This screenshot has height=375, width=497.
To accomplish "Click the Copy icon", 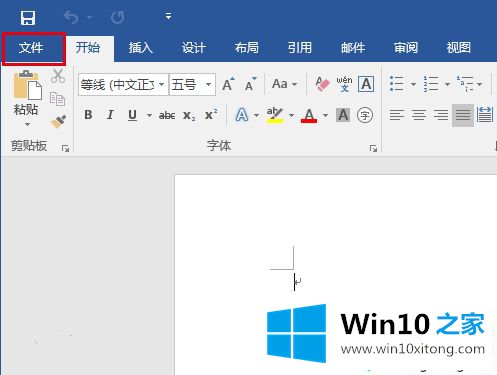I will tap(57, 99).
